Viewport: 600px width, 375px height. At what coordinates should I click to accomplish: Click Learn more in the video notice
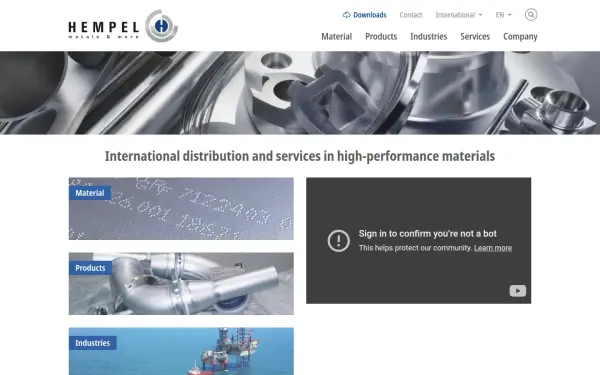tap(493, 248)
